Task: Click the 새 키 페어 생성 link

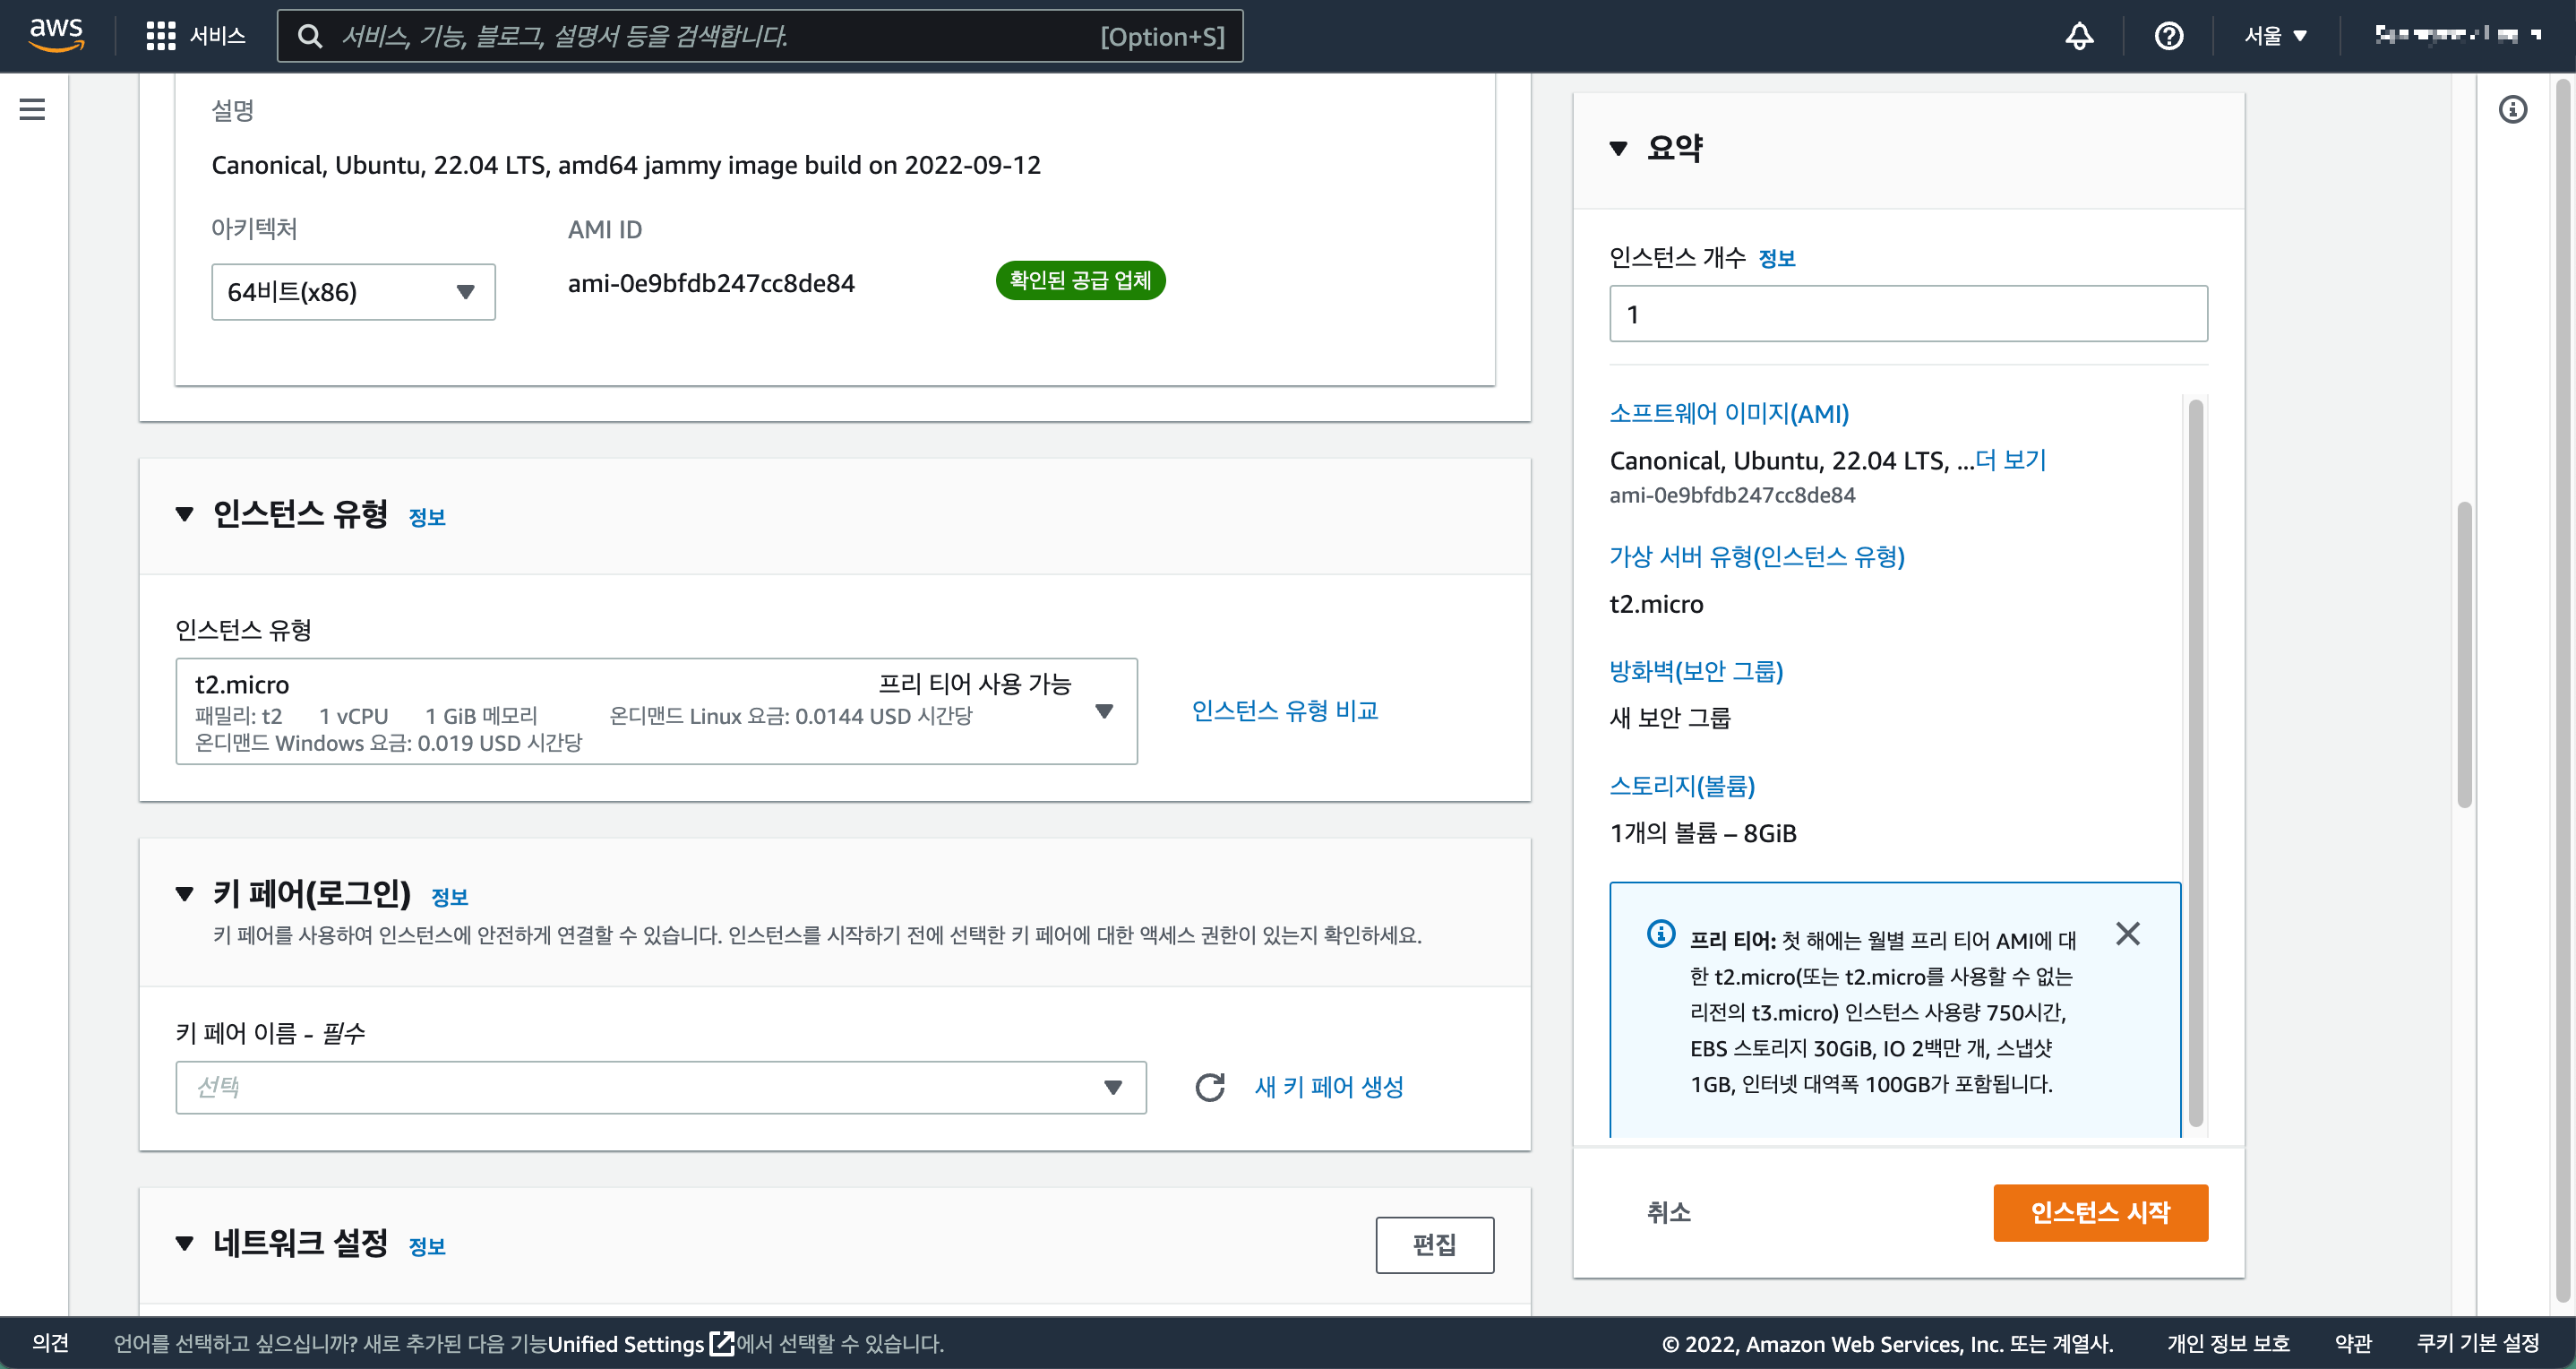Action: tap(1328, 1087)
